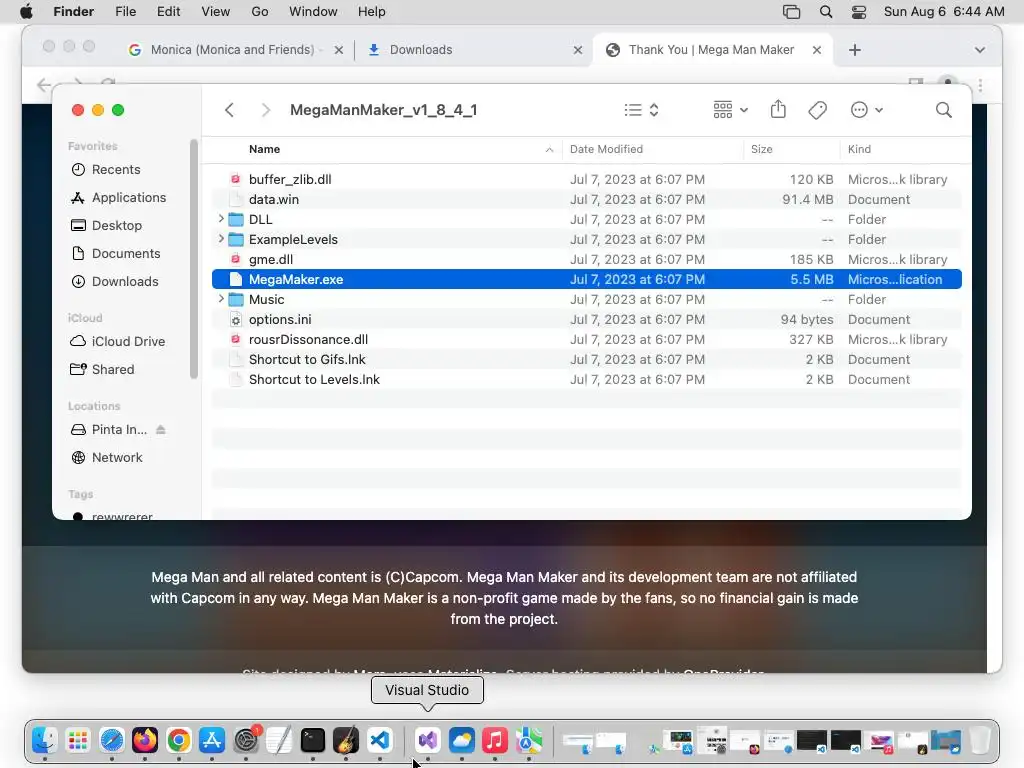1024x768 pixels.
Task: Select the options.ini file
Action: 586,319
